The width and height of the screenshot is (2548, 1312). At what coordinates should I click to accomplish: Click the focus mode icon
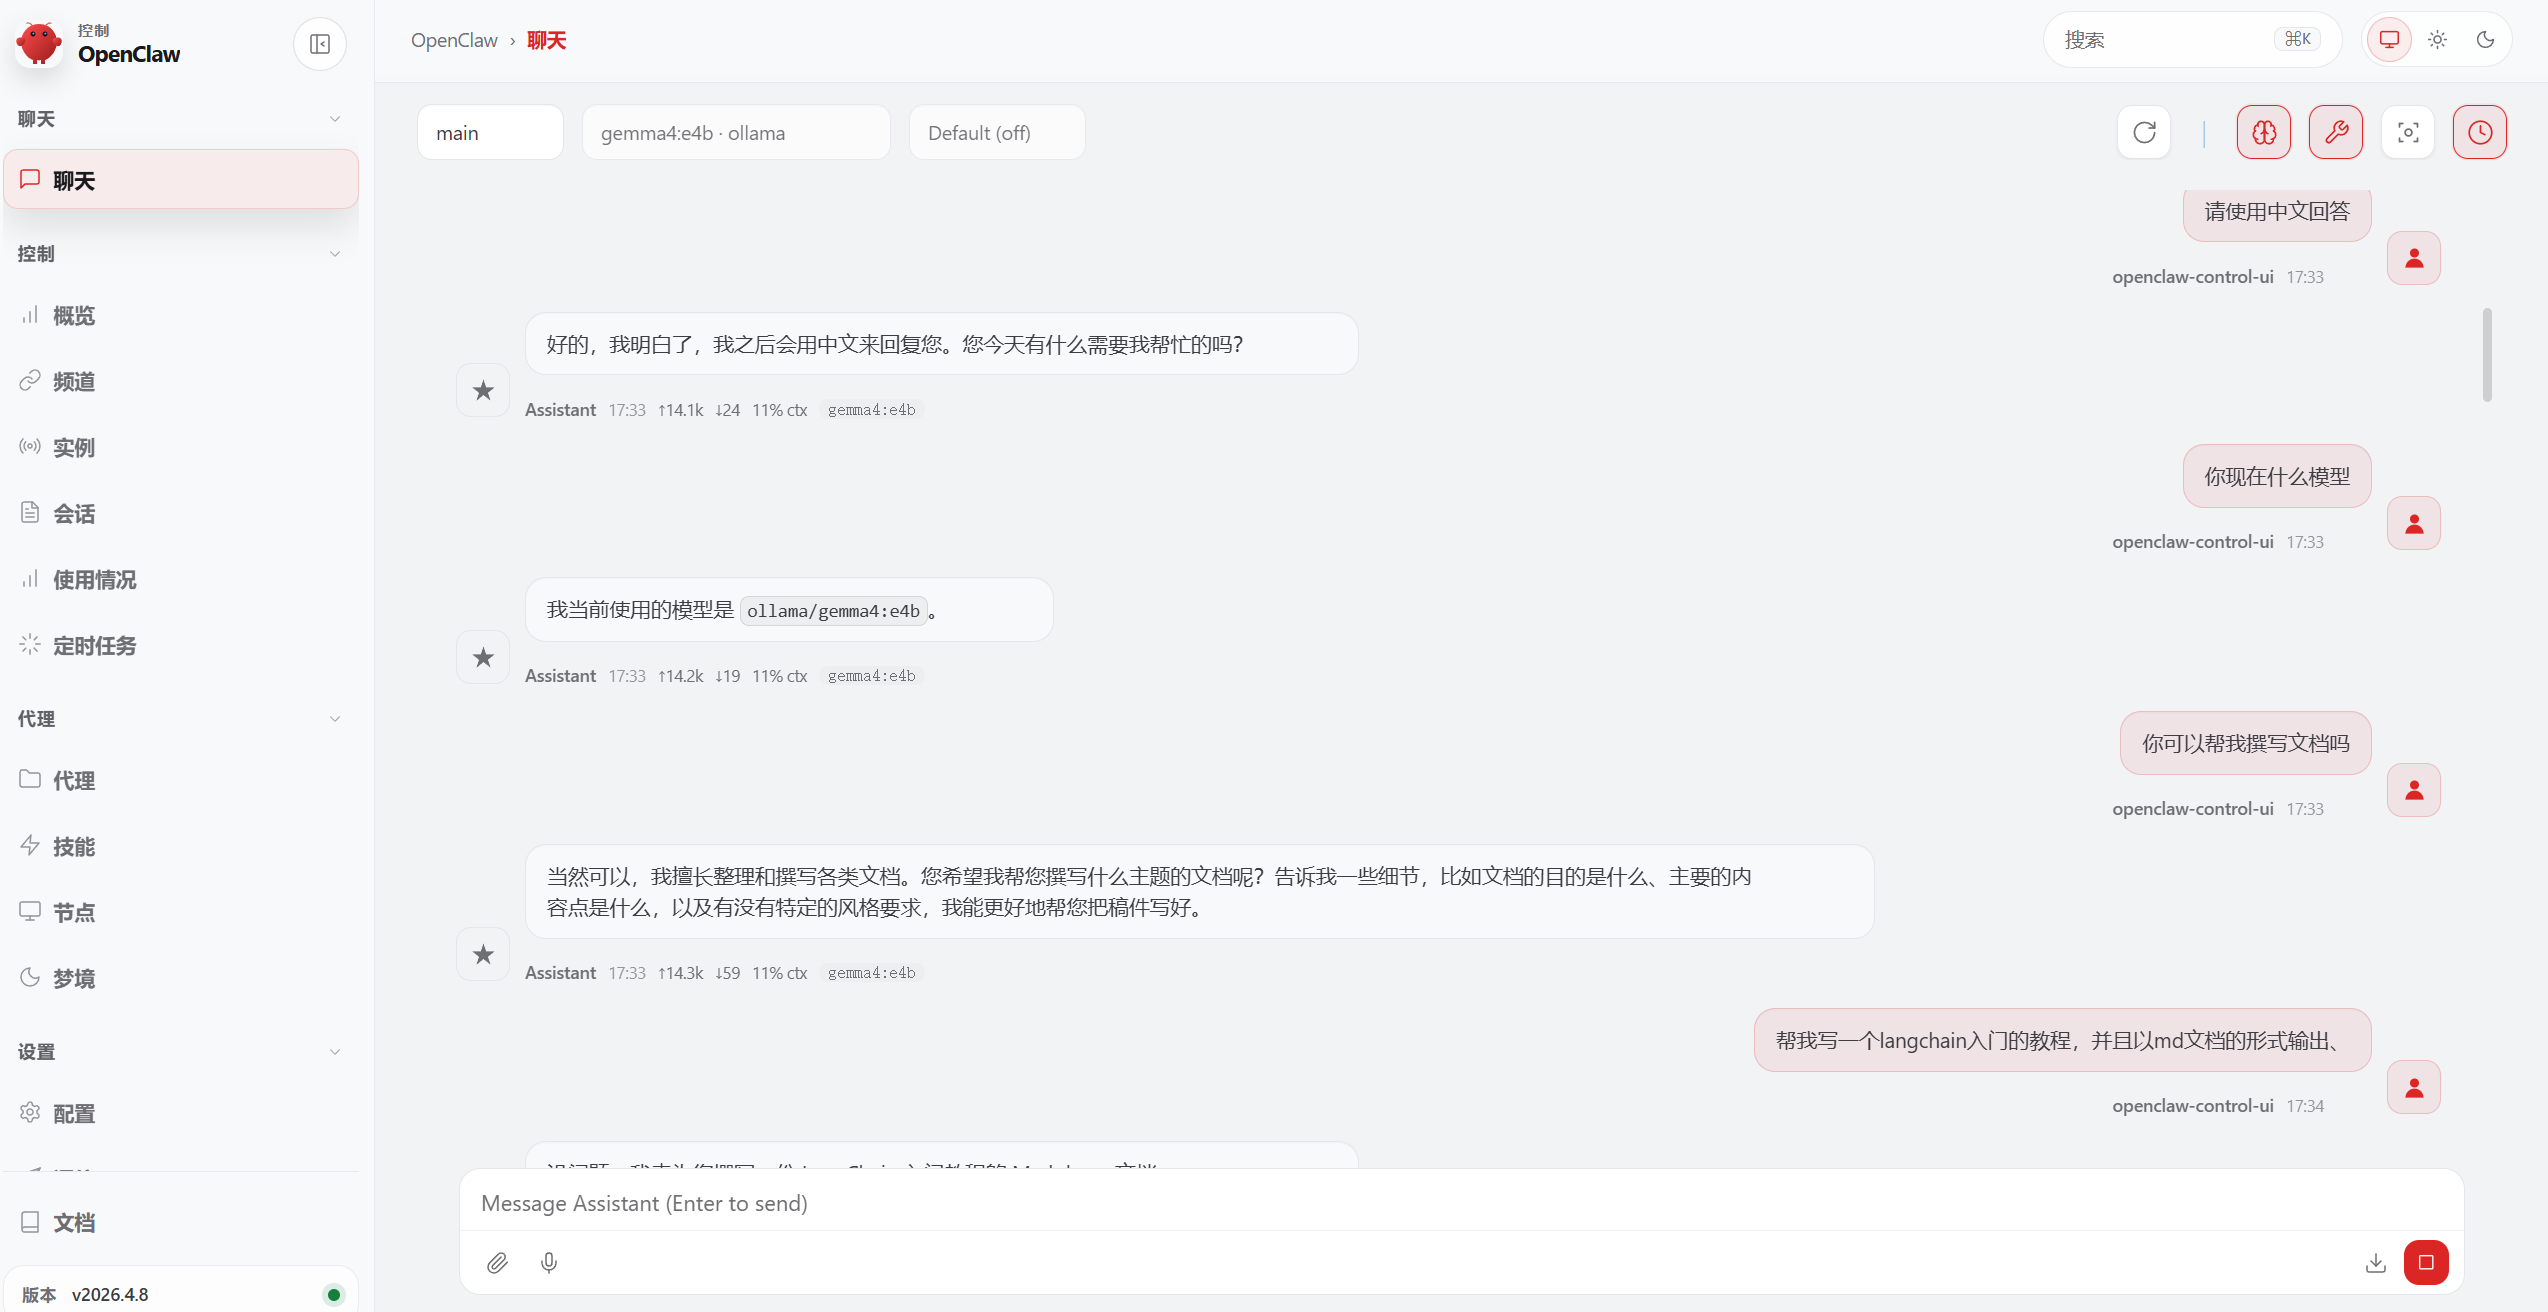[x=2408, y=132]
